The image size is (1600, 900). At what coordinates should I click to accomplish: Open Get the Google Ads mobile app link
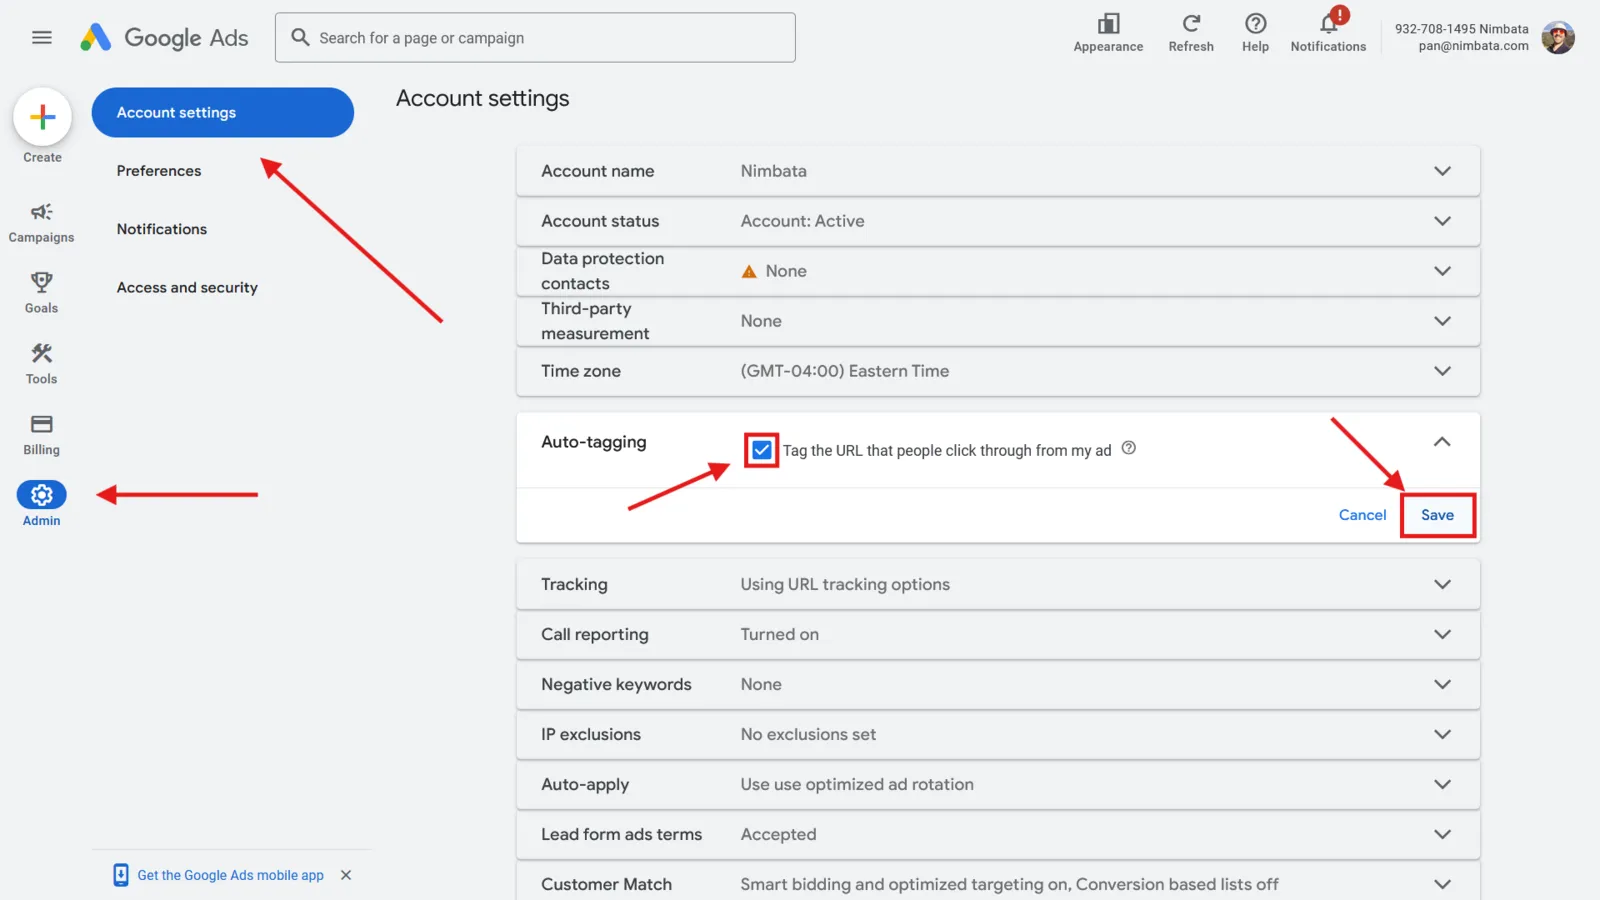click(230, 875)
